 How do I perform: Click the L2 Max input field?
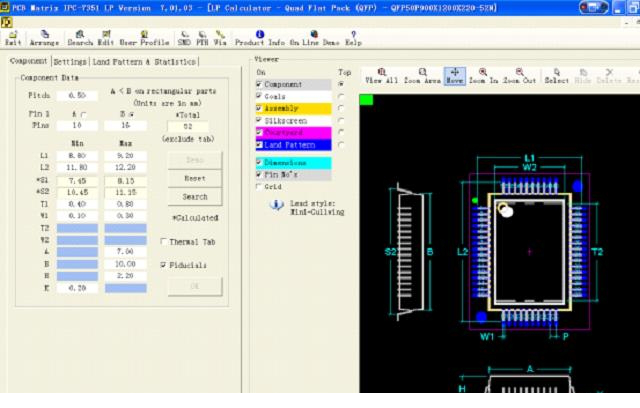coord(125,168)
